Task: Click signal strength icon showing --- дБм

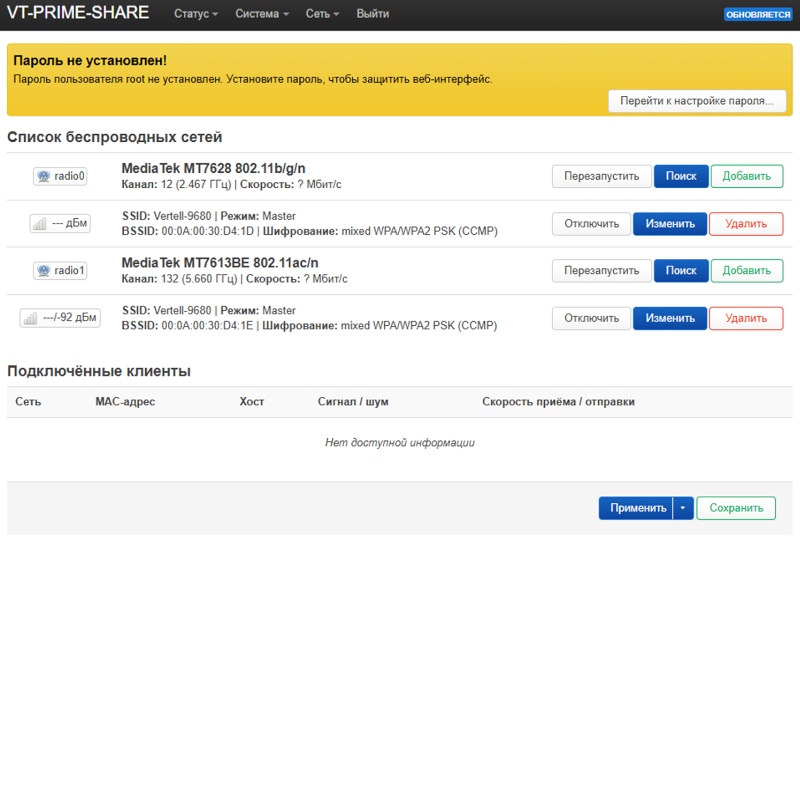Action: [60, 223]
